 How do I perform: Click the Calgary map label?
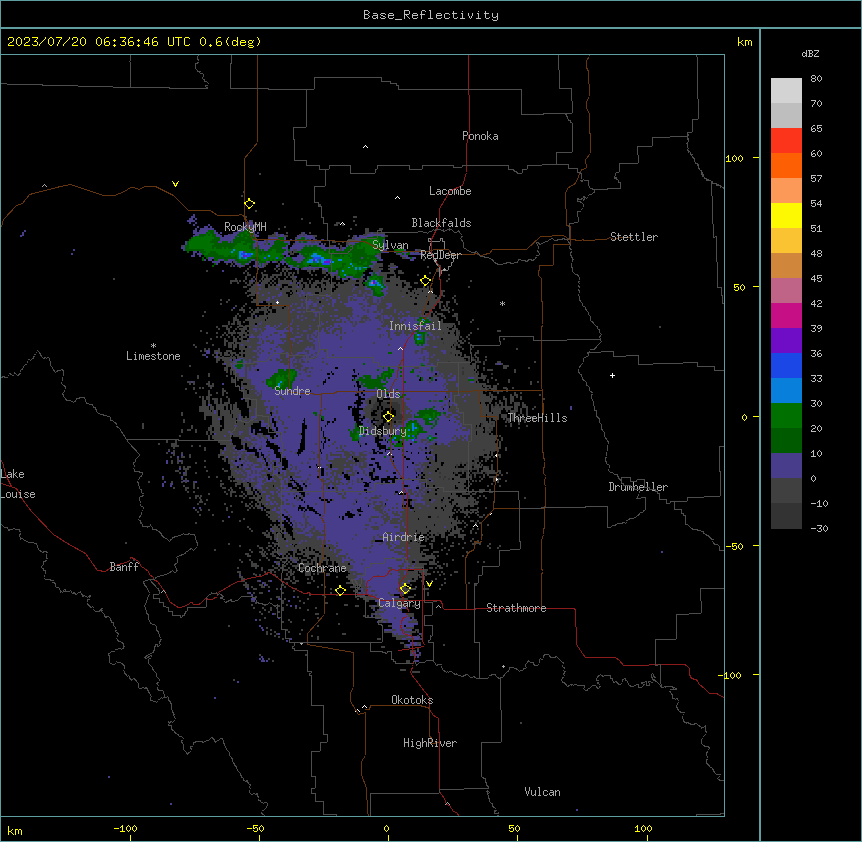coord(399,603)
